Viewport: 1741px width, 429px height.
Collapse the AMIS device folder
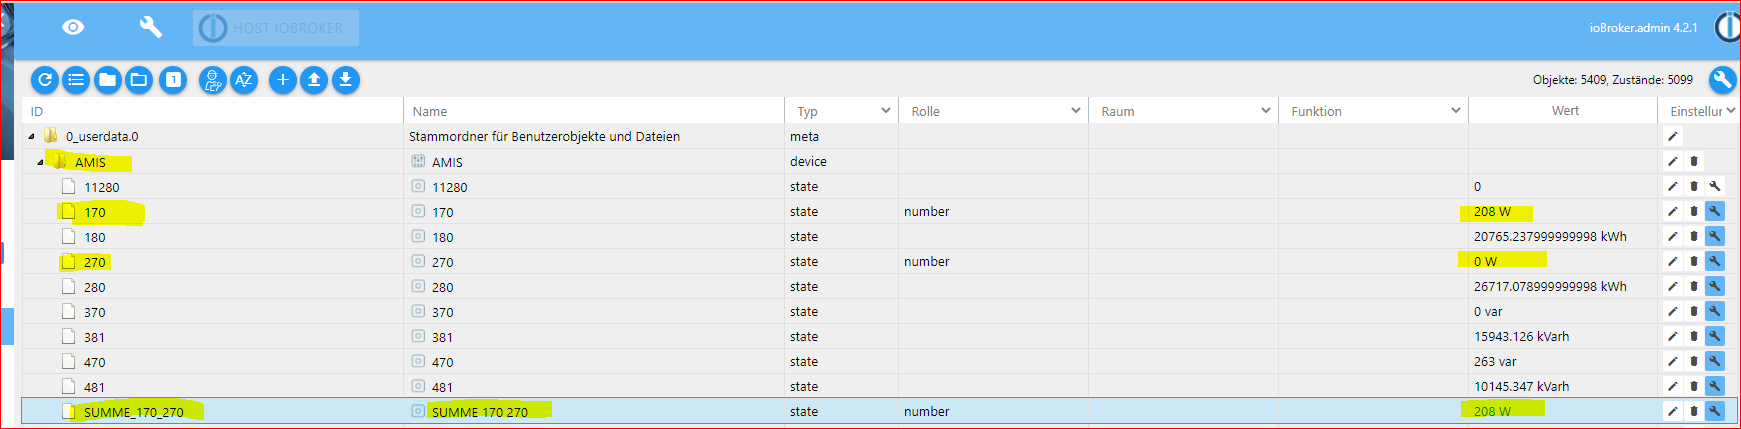point(40,162)
